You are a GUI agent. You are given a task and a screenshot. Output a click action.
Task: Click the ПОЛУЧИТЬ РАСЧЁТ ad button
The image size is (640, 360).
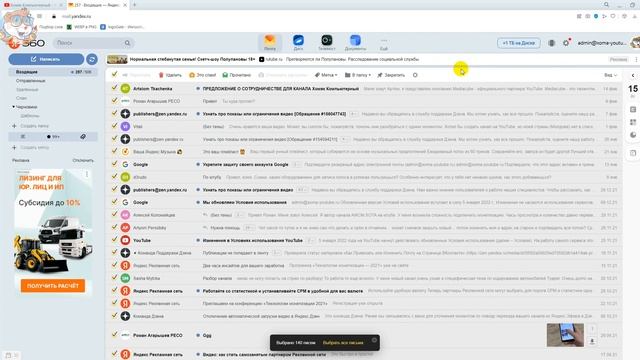pos(53,286)
